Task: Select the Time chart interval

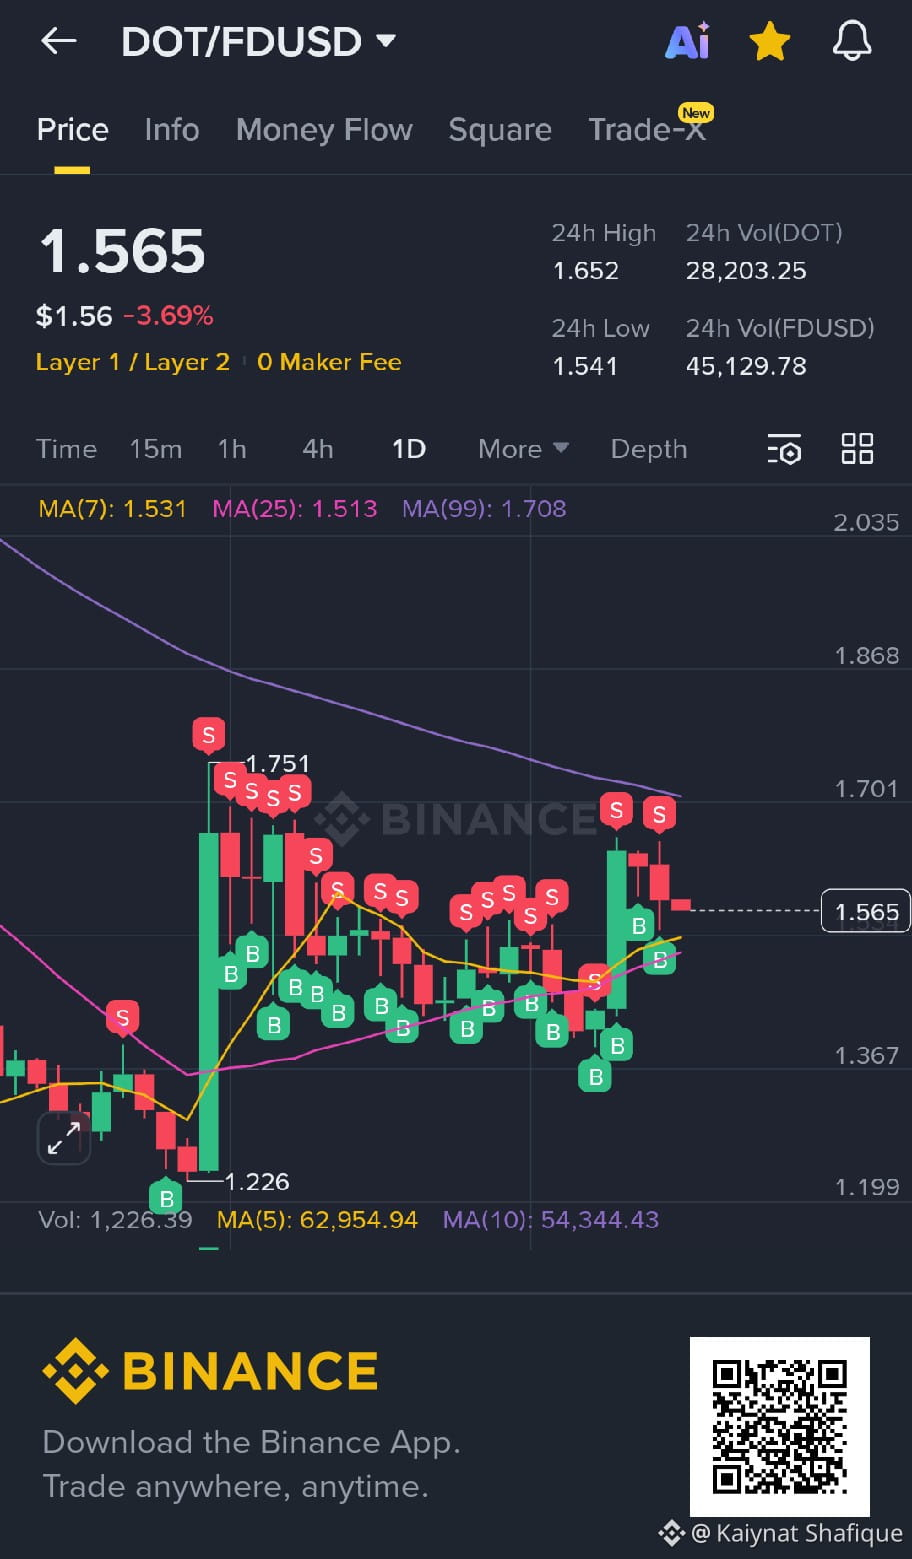Action: [x=66, y=449]
